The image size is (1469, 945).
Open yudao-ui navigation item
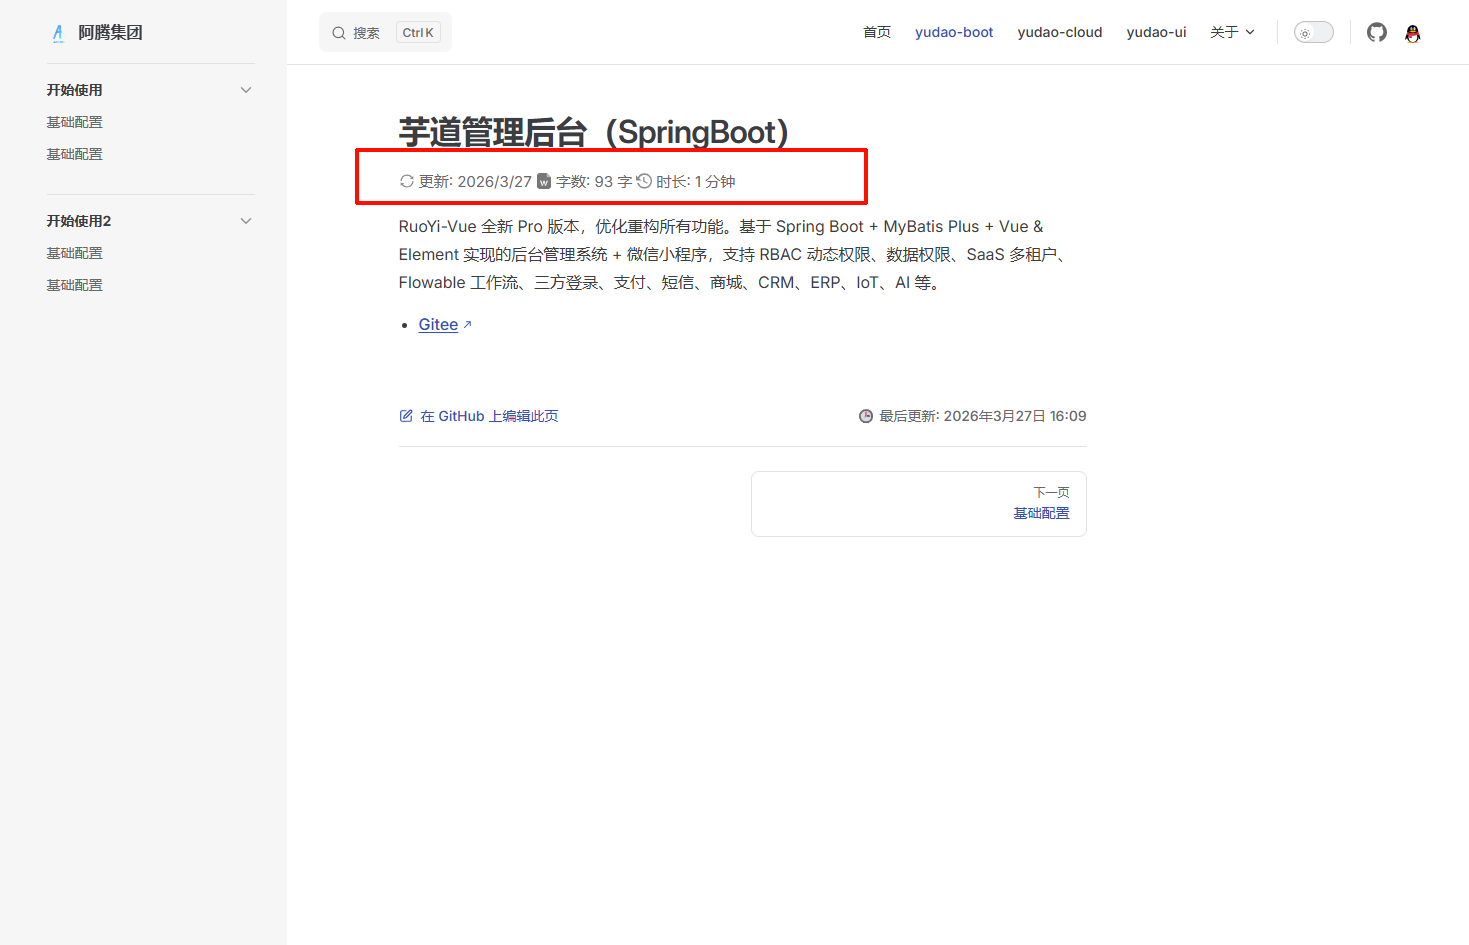[1156, 32]
